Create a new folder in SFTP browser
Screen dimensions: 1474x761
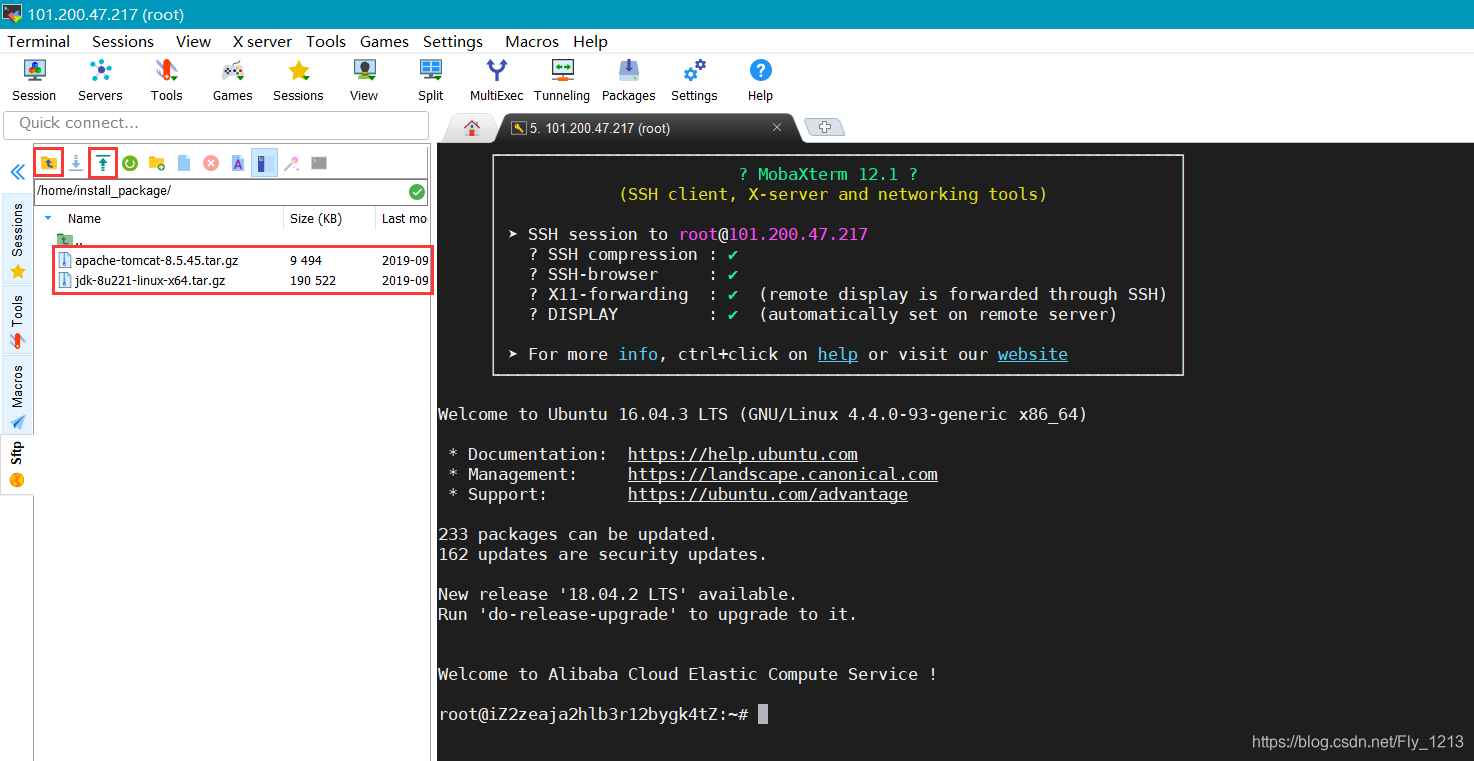157,162
